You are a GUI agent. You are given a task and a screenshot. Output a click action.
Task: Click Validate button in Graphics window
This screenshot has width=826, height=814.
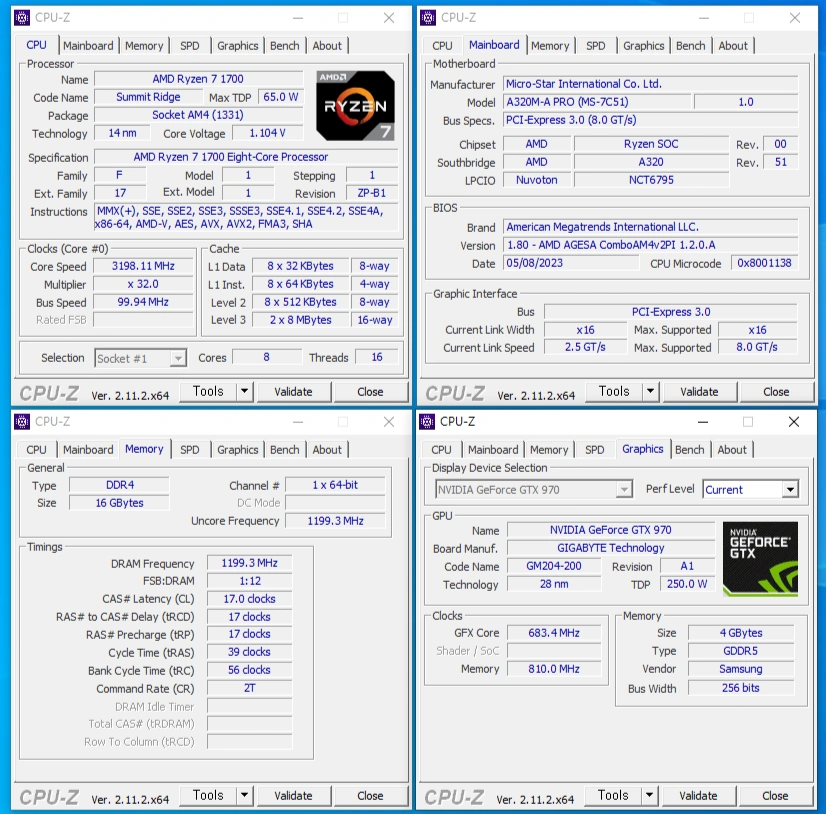(698, 796)
